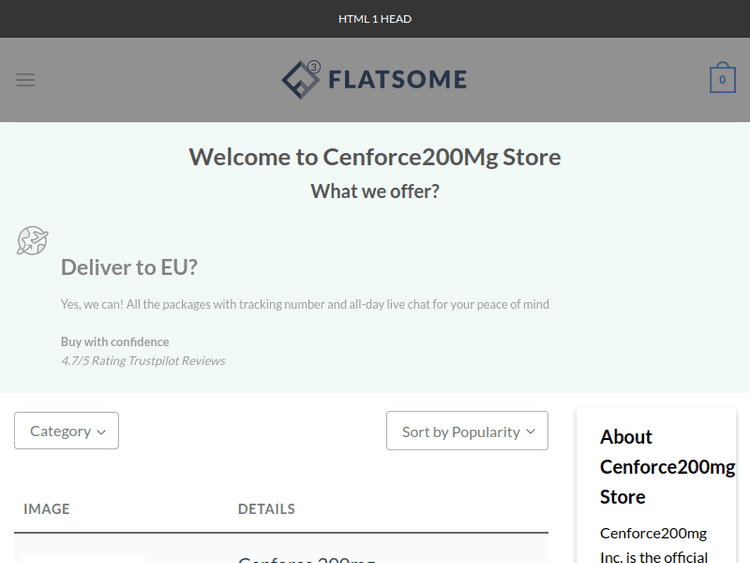Click the tracking number delivery description text
Viewport: 750px width, 563px height.
pyautogui.click(x=305, y=304)
